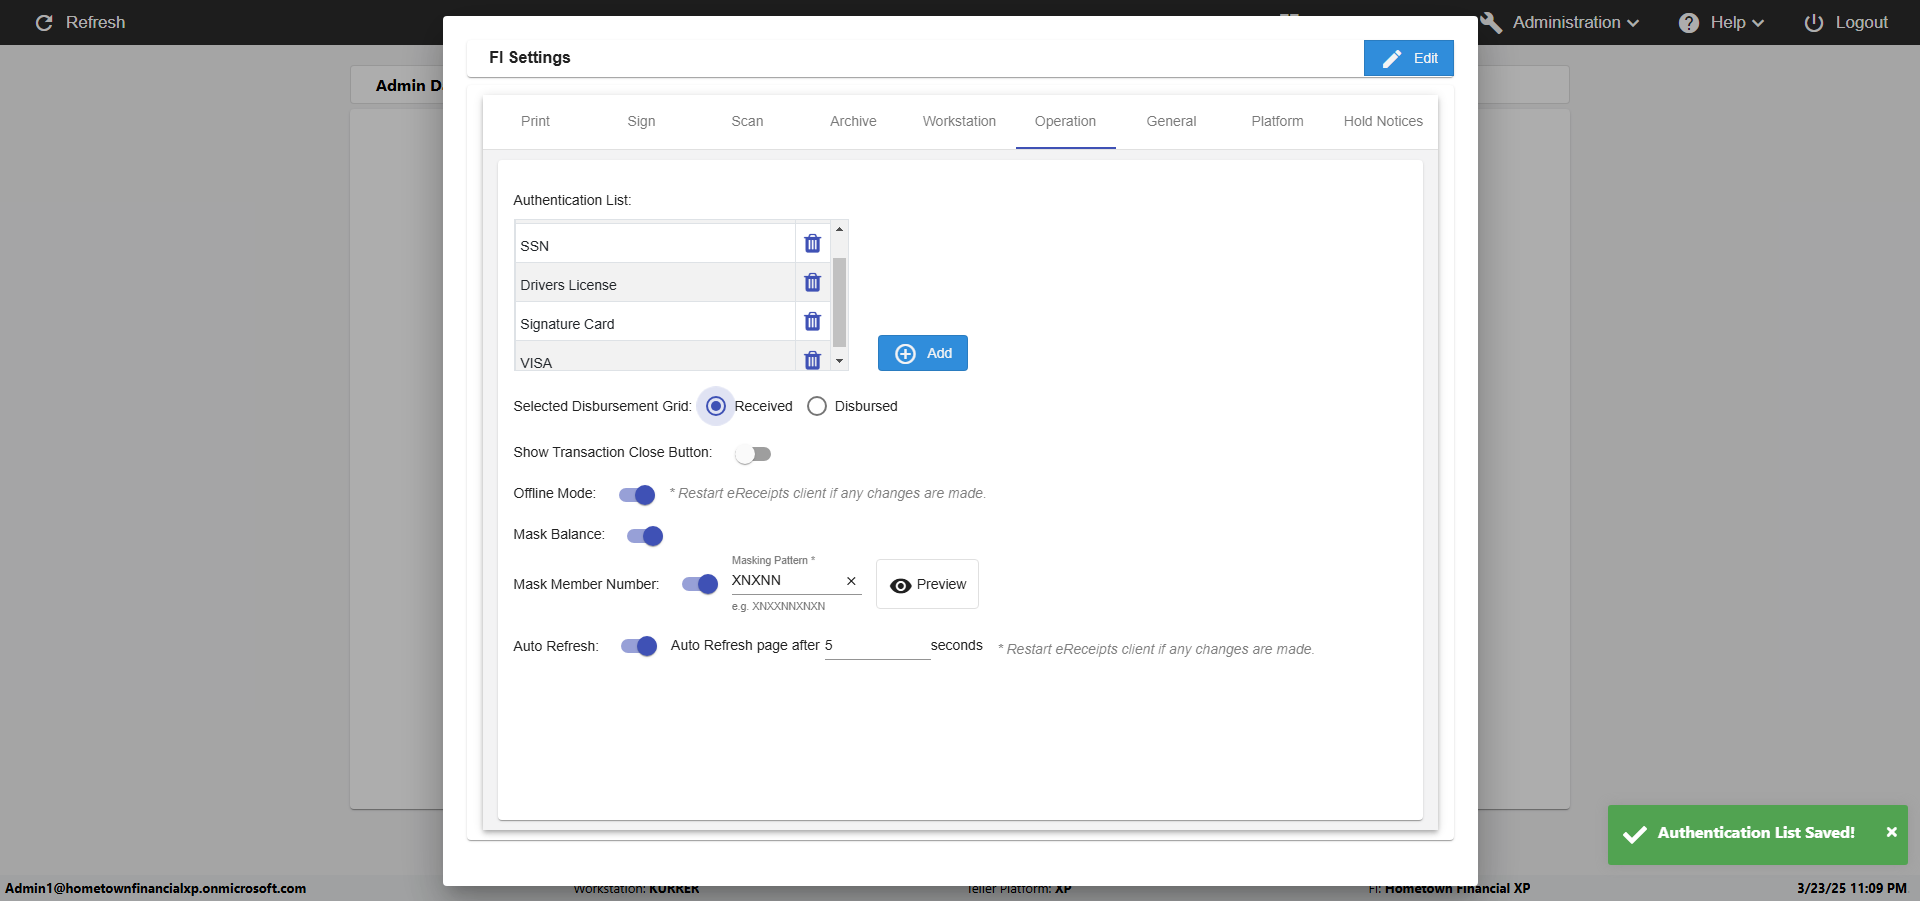Click the Logout power icon

[x=1813, y=23]
